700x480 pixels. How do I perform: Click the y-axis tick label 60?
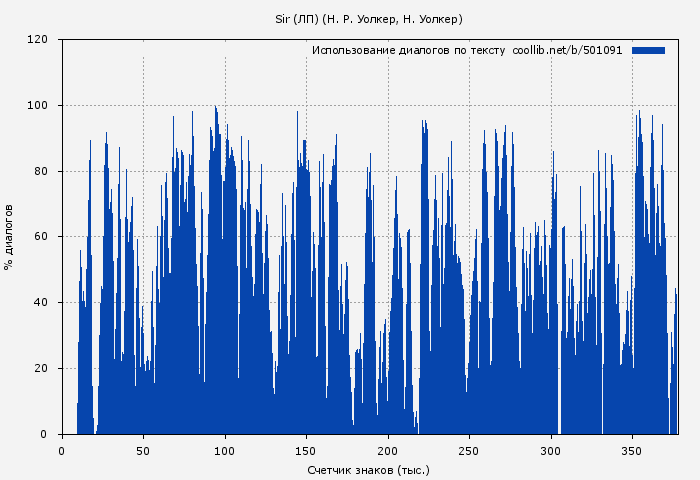(x=41, y=237)
